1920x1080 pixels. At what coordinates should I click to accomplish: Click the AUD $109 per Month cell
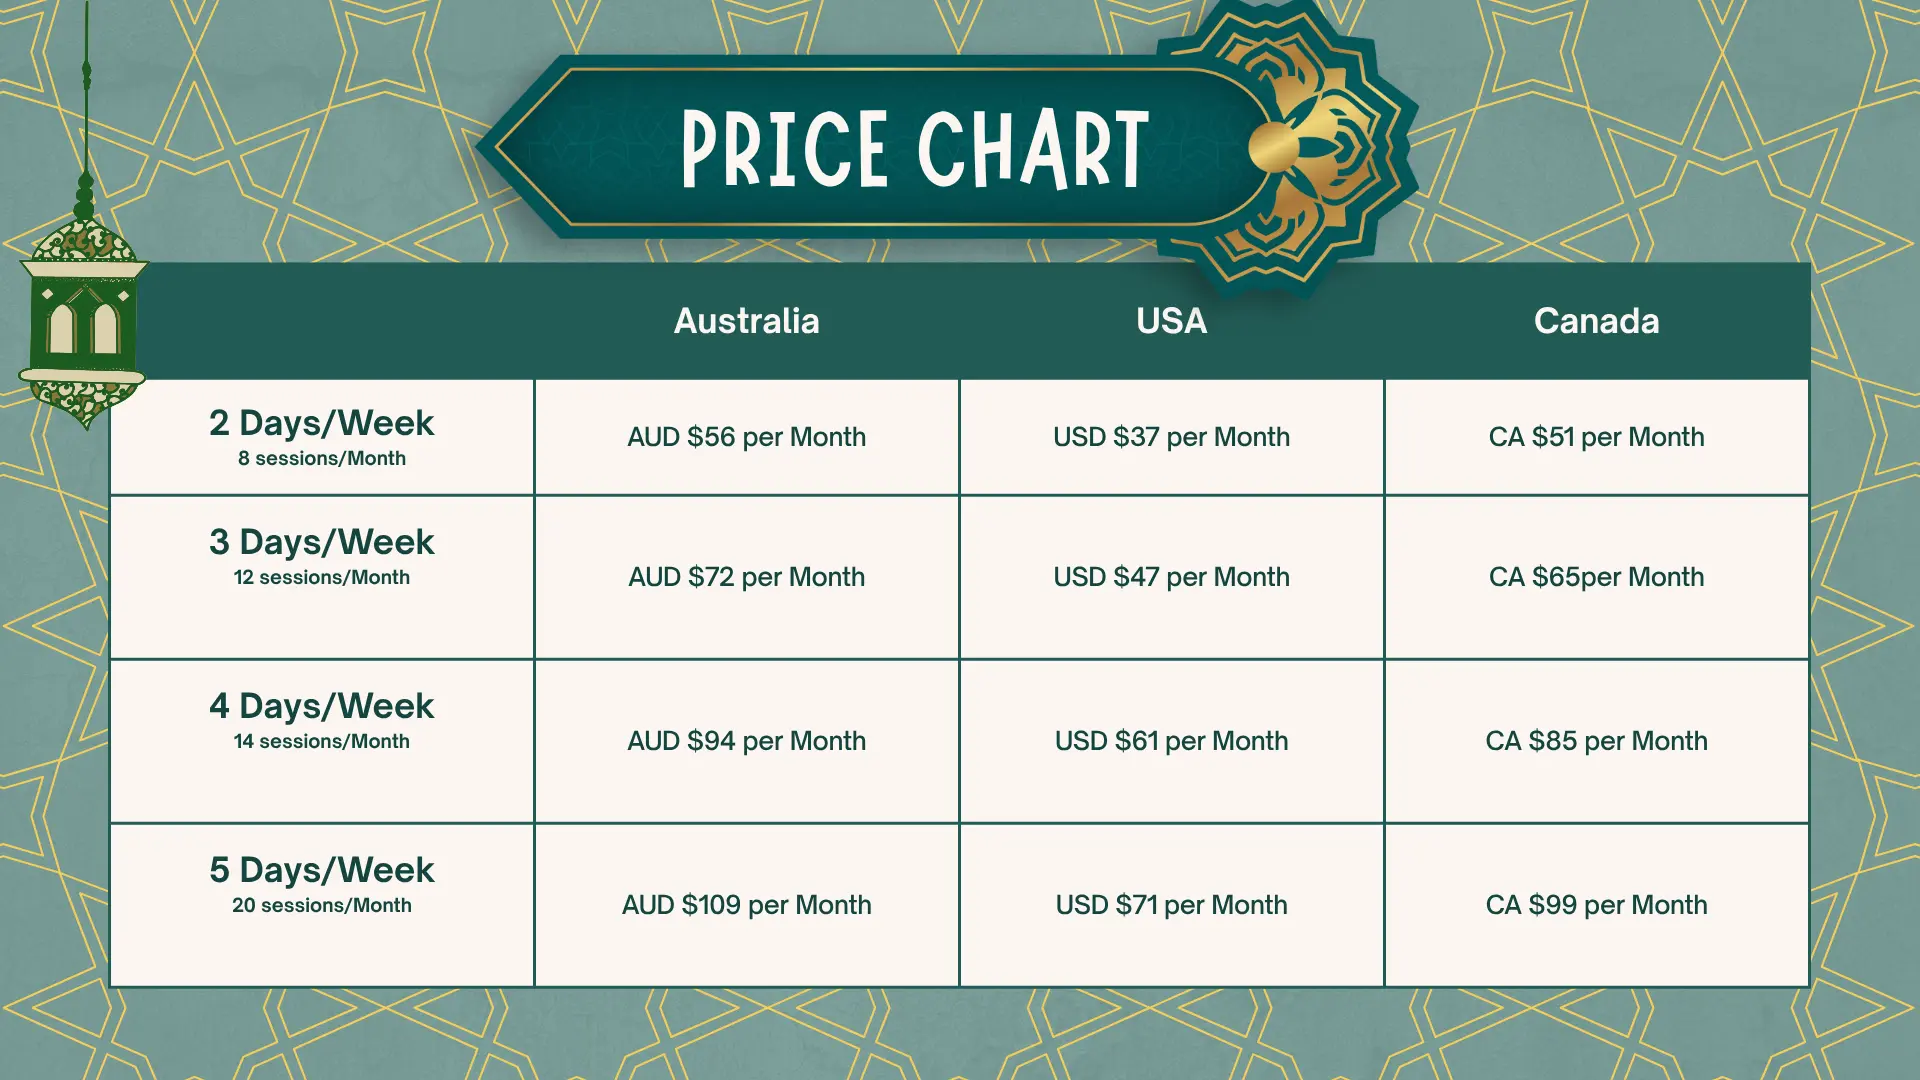(x=746, y=905)
